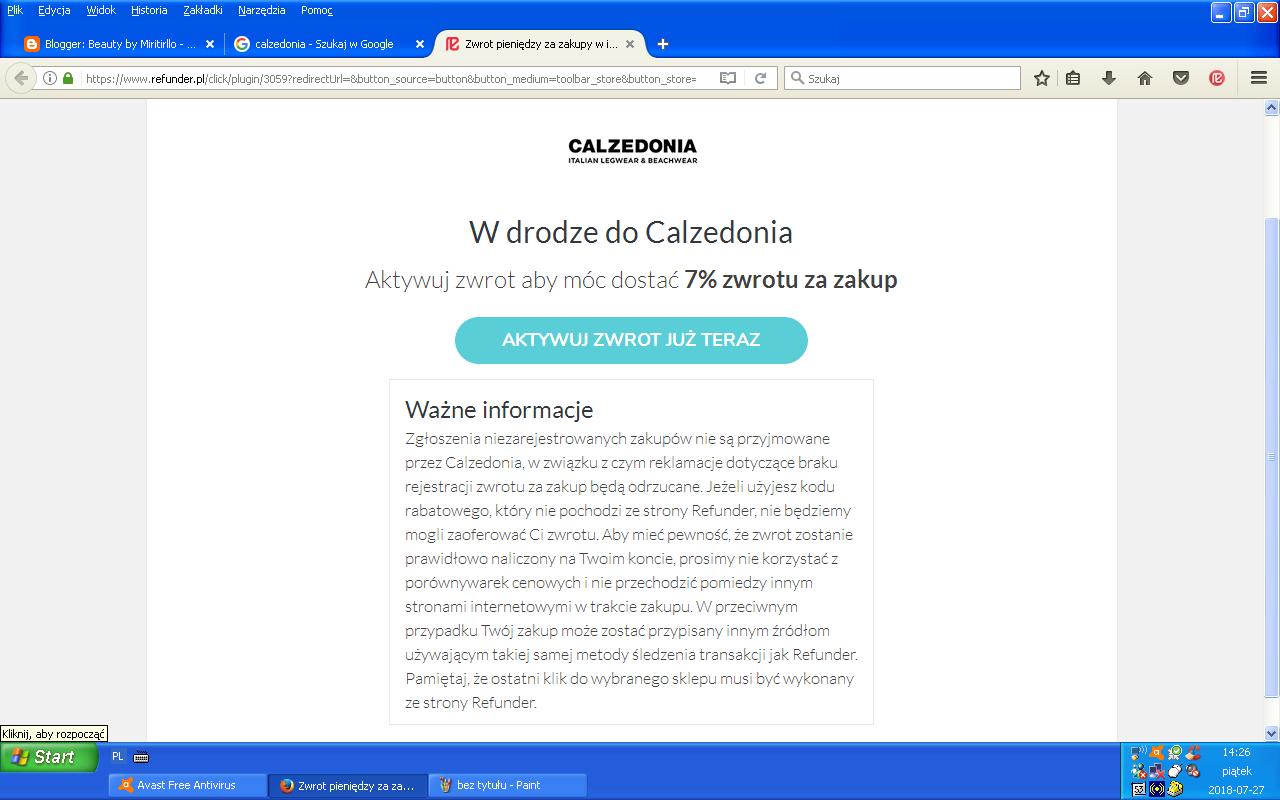
Task: Click the Calzedonia logo
Action: [632, 151]
